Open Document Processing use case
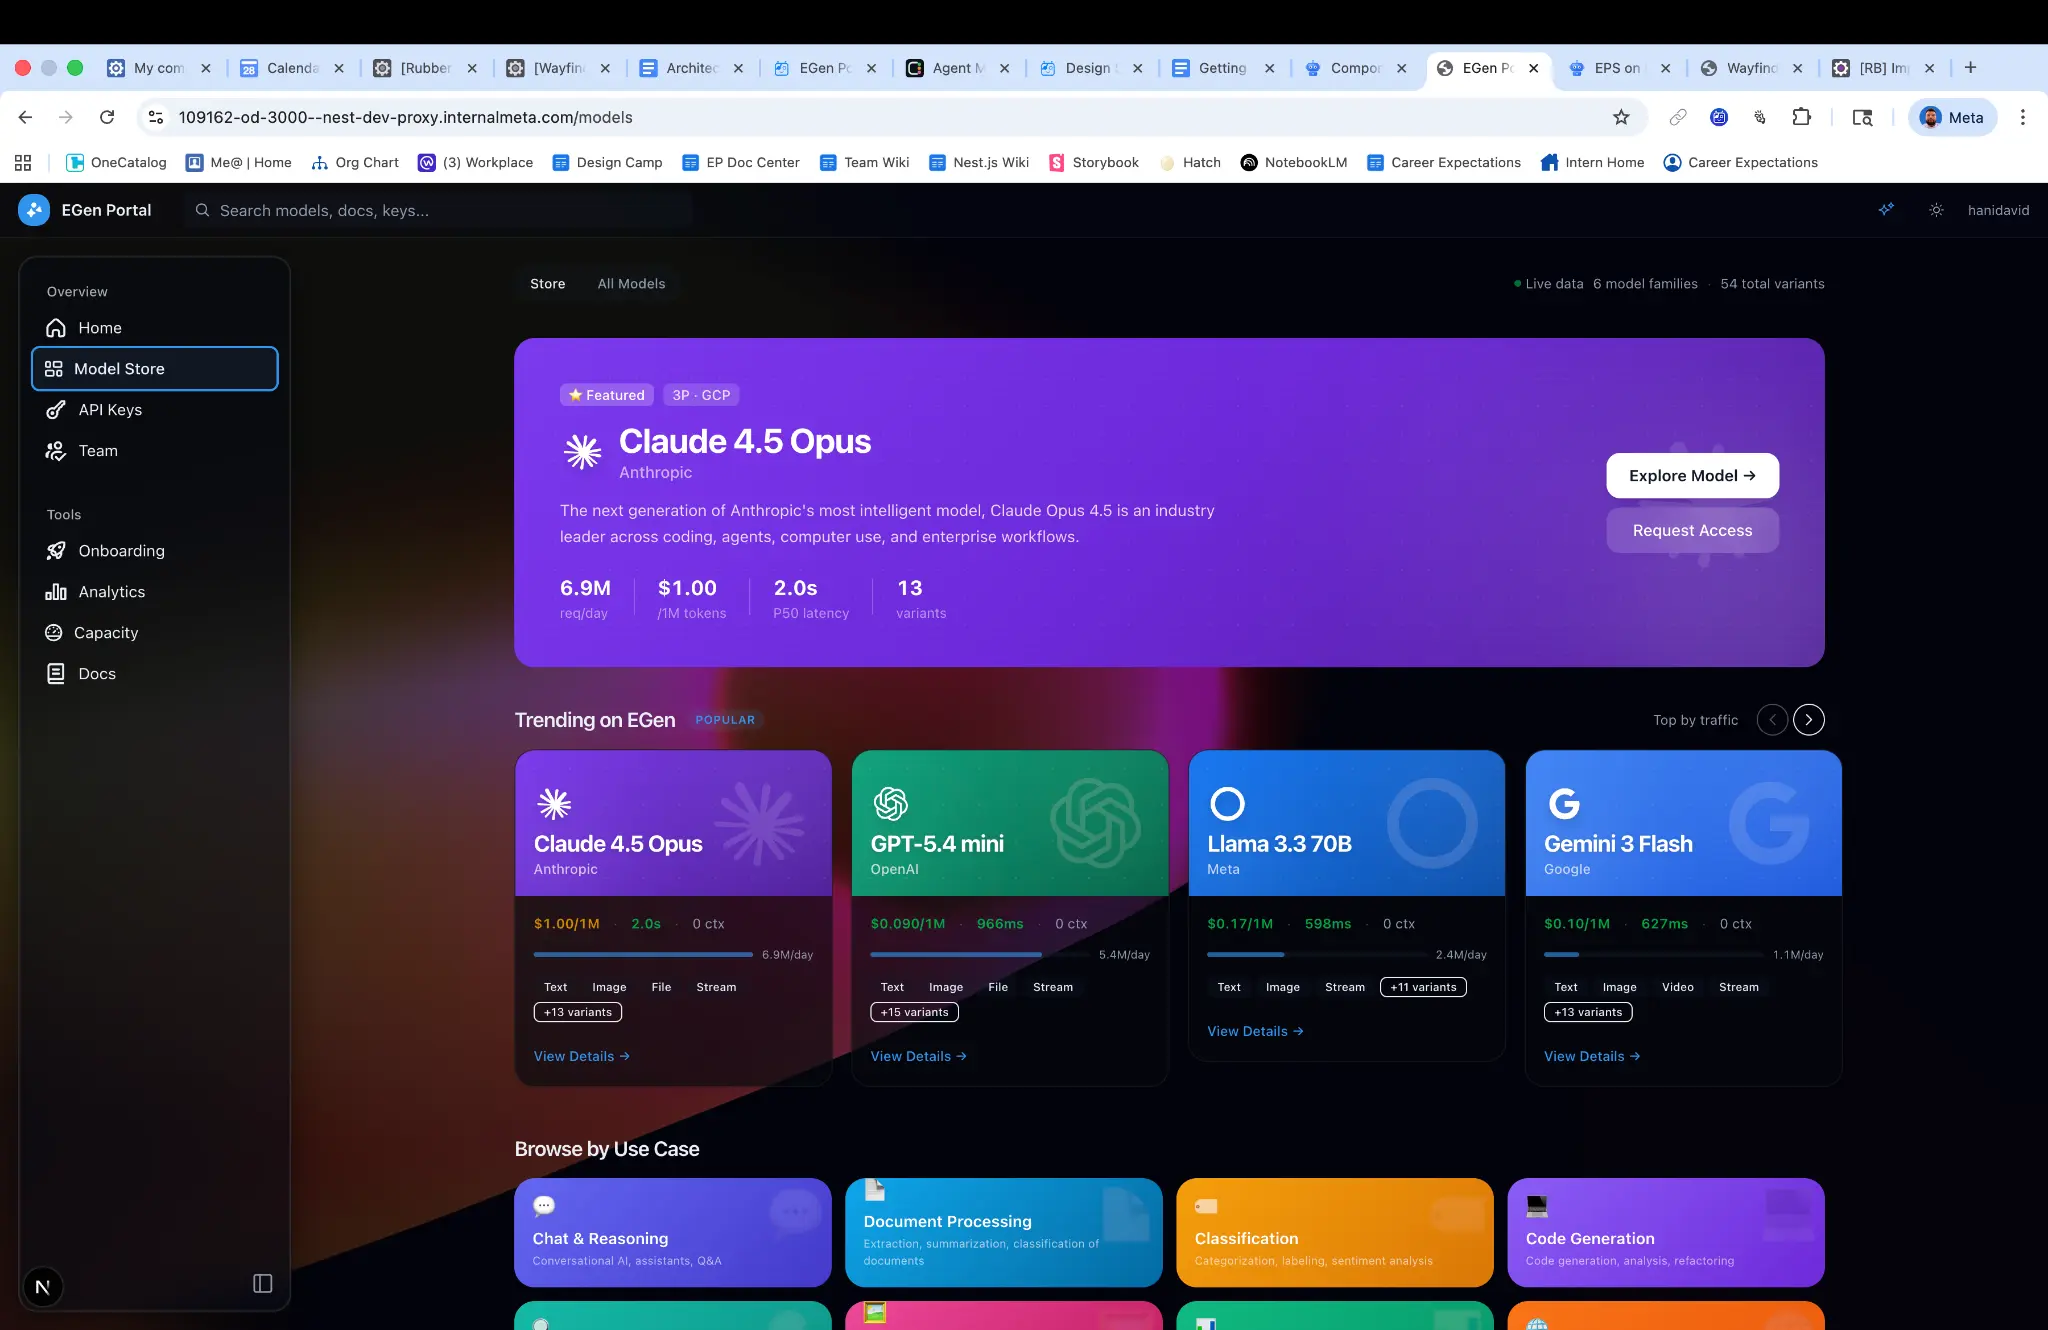This screenshot has width=2048, height=1330. pyautogui.click(x=1004, y=1233)
